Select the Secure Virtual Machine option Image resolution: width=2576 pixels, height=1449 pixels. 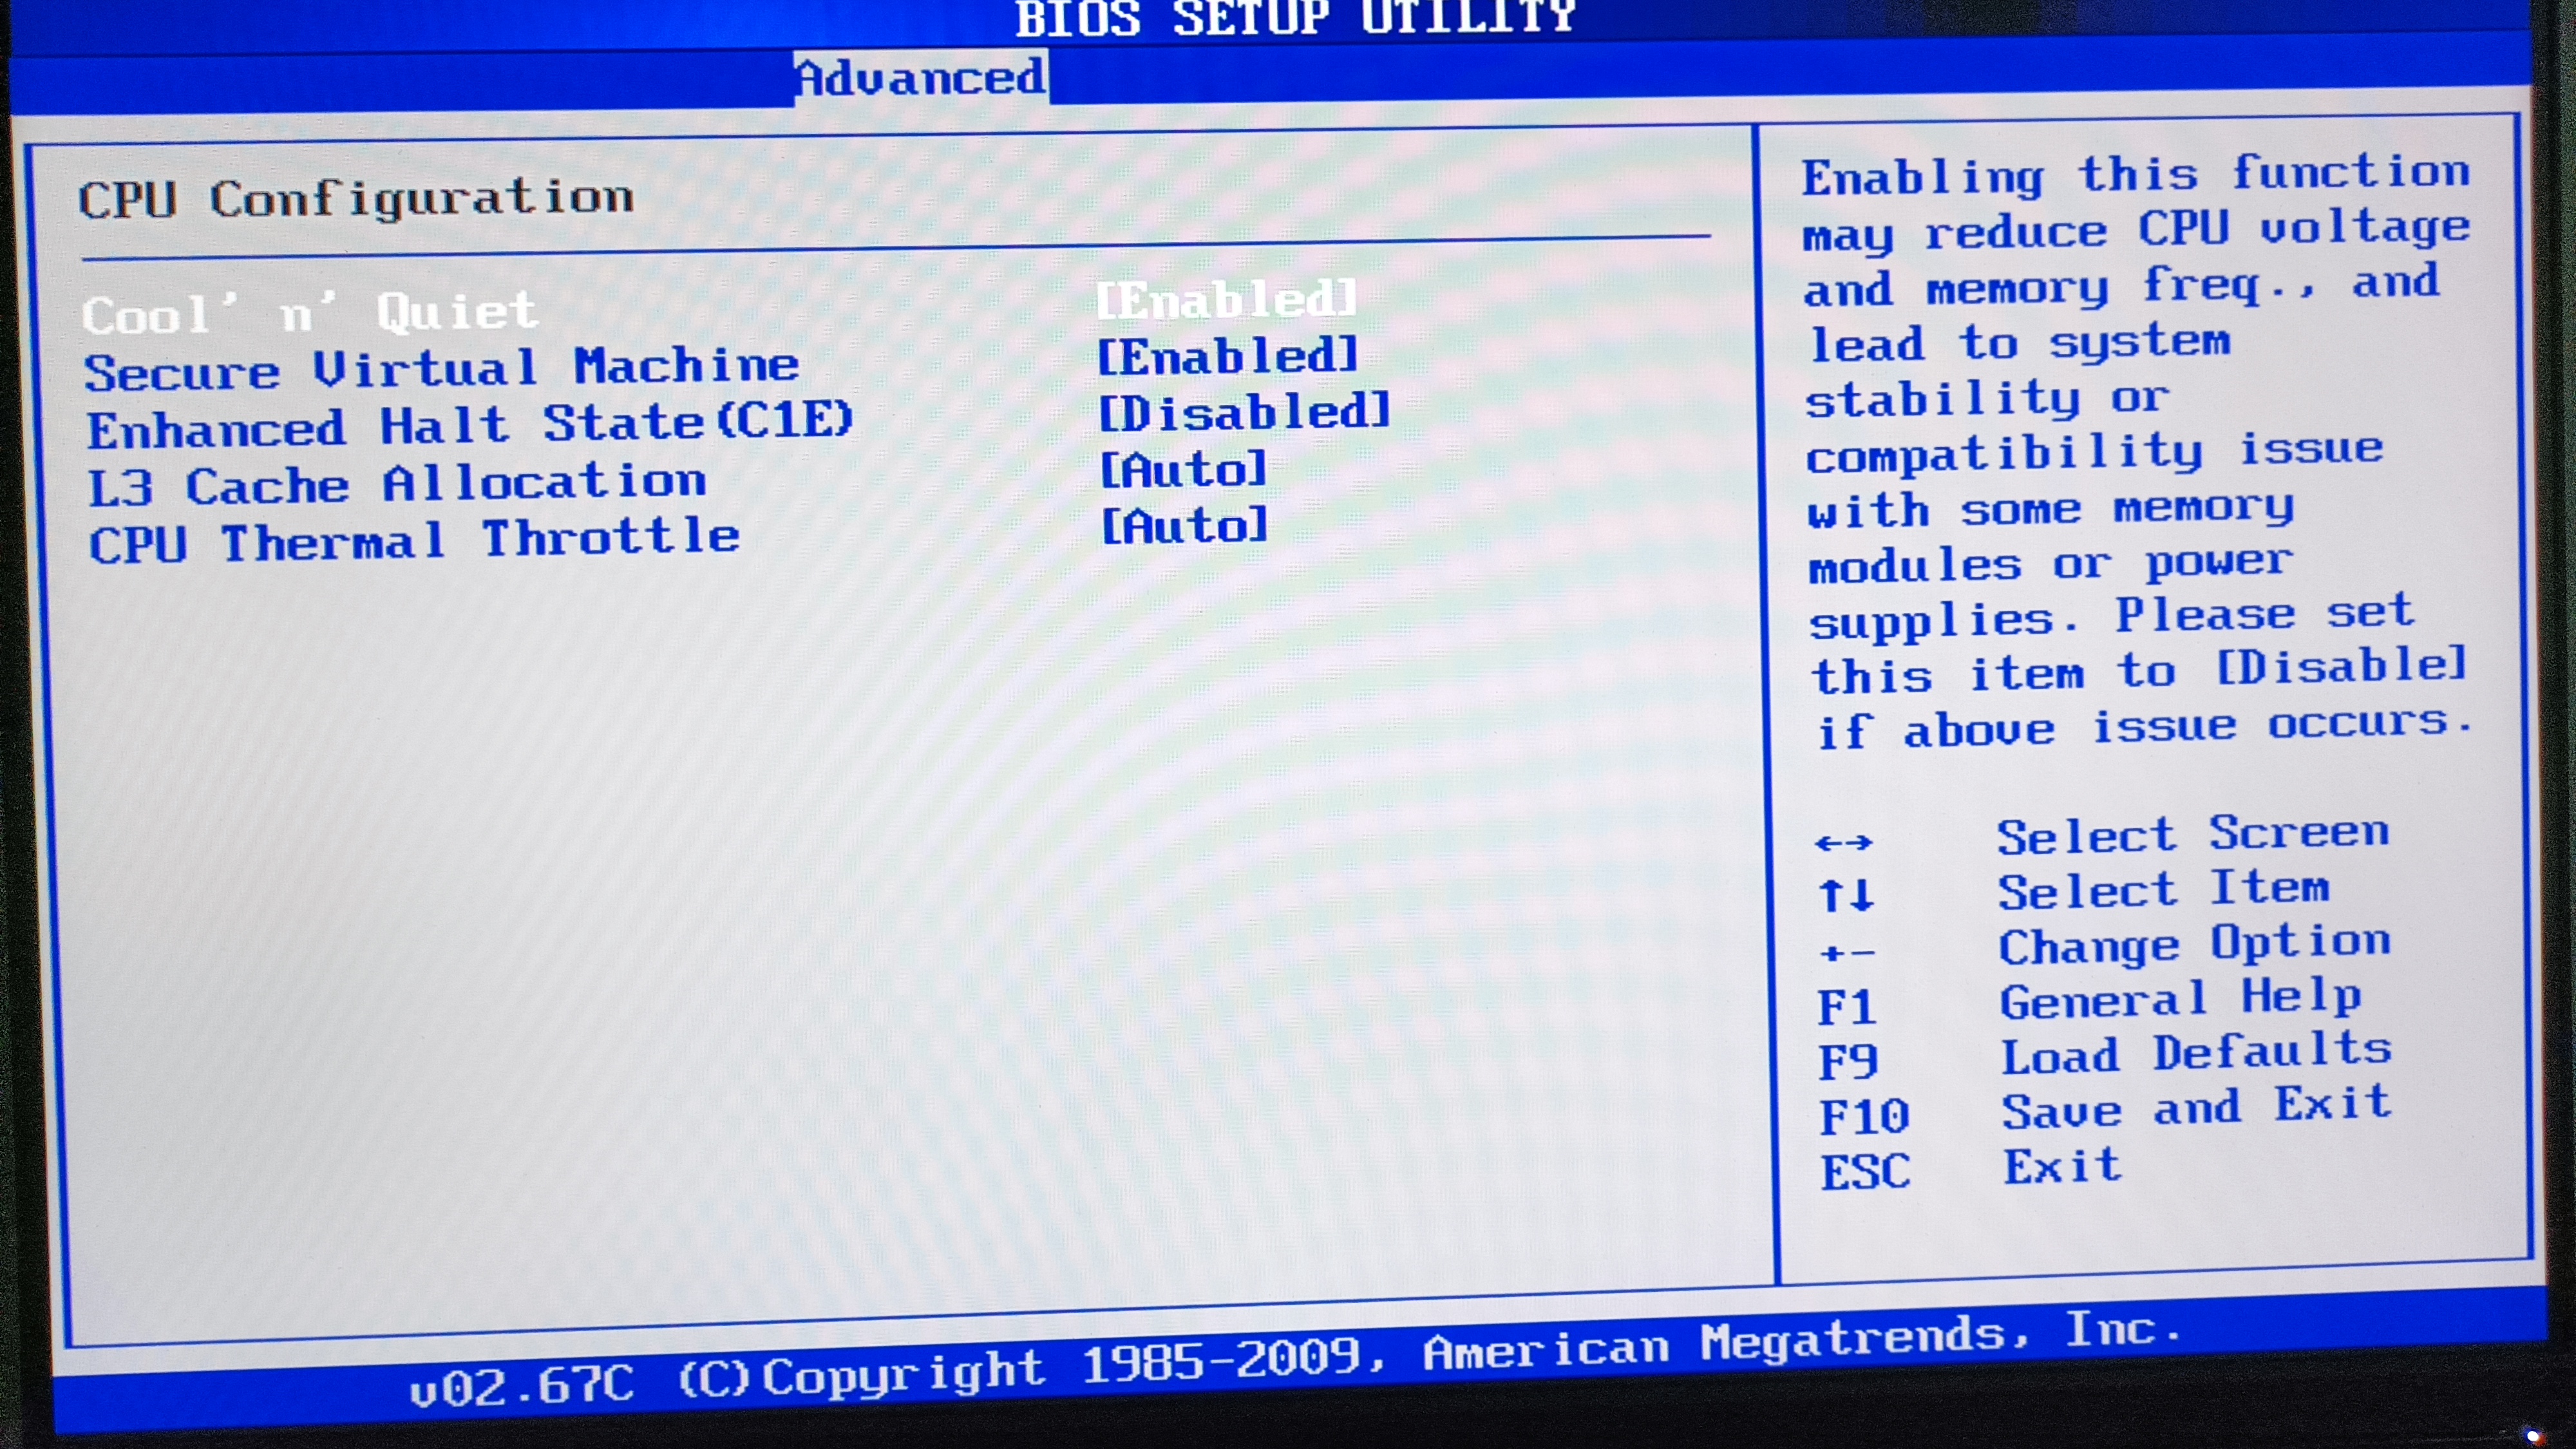[441, 370]
